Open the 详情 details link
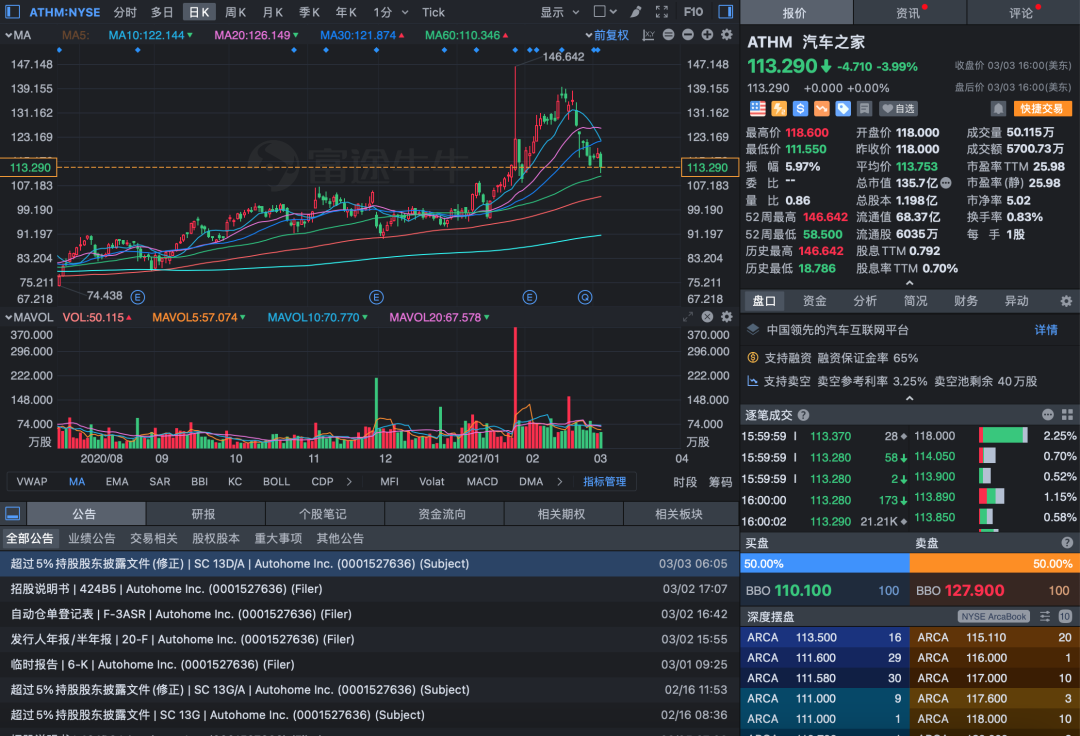The width and height of the screenshot is (1080, 736). point(1046,330)
